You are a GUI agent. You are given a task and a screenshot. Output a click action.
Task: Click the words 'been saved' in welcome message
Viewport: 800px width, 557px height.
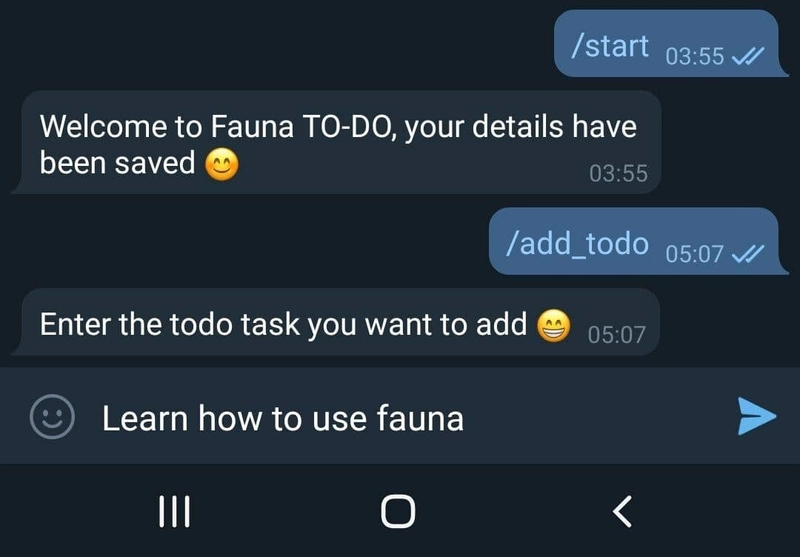point(117,163)
